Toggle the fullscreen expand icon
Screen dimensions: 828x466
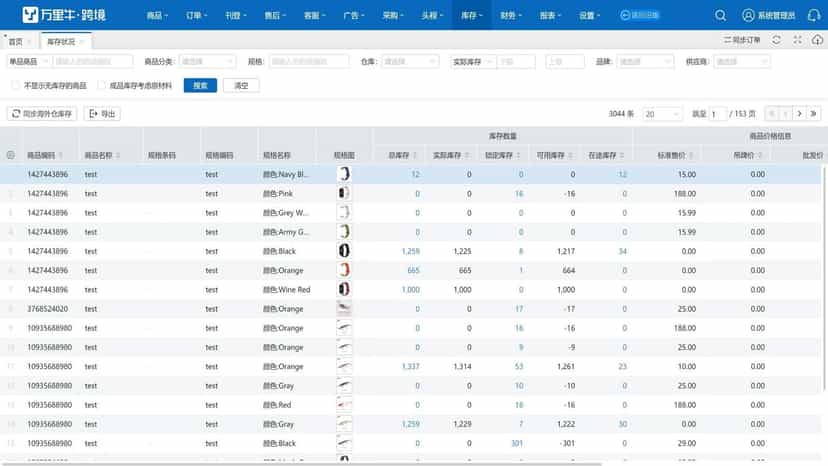tap(797, 40)
